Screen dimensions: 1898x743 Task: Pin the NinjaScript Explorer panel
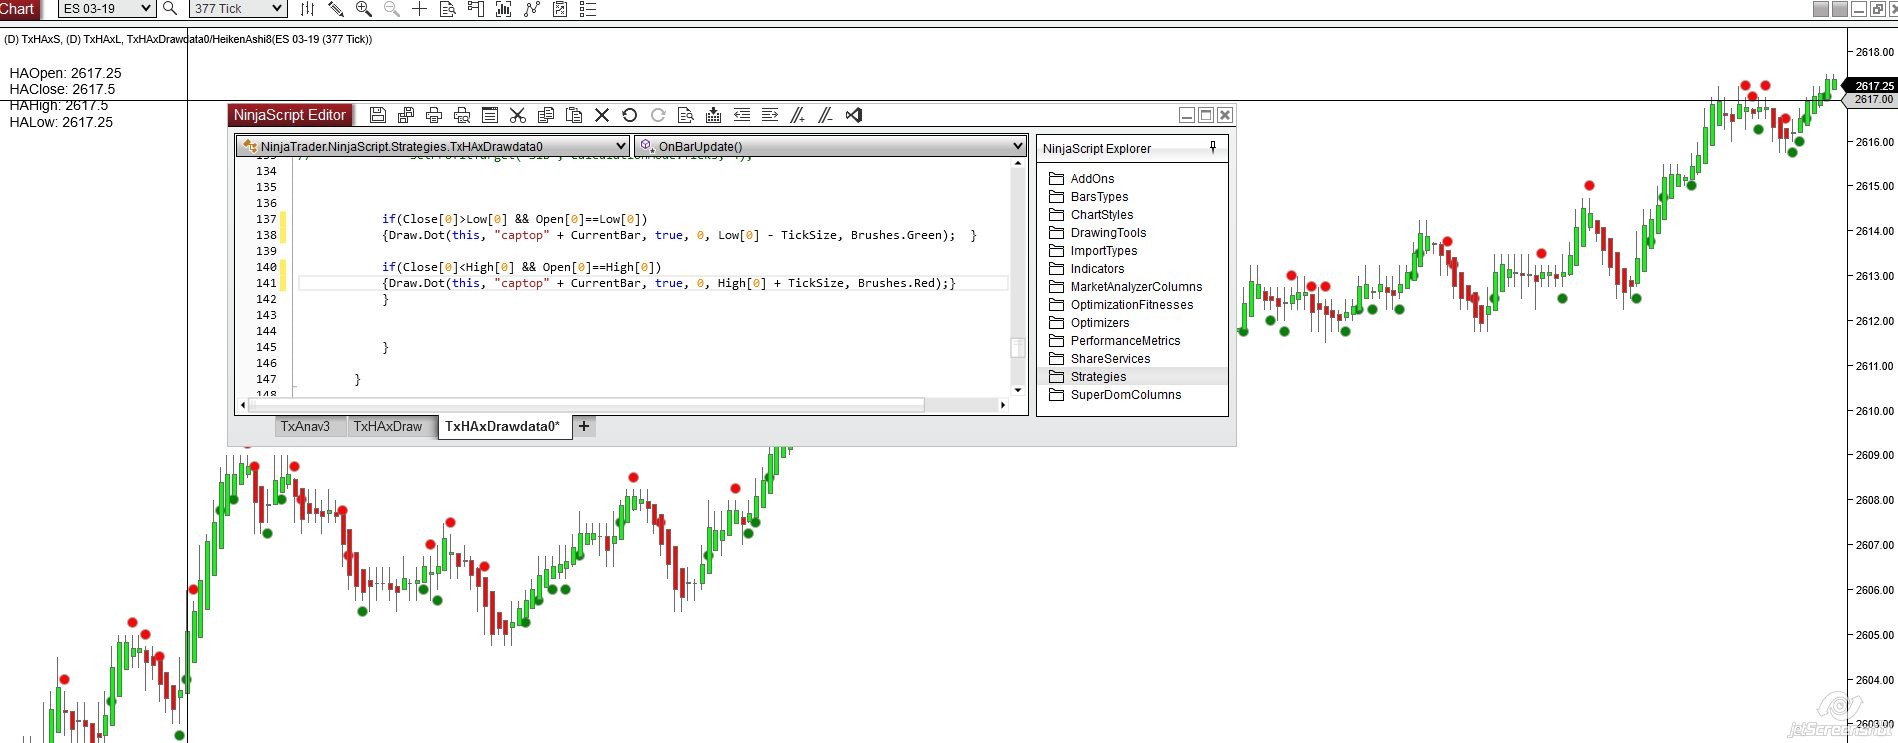point(1213,148)
